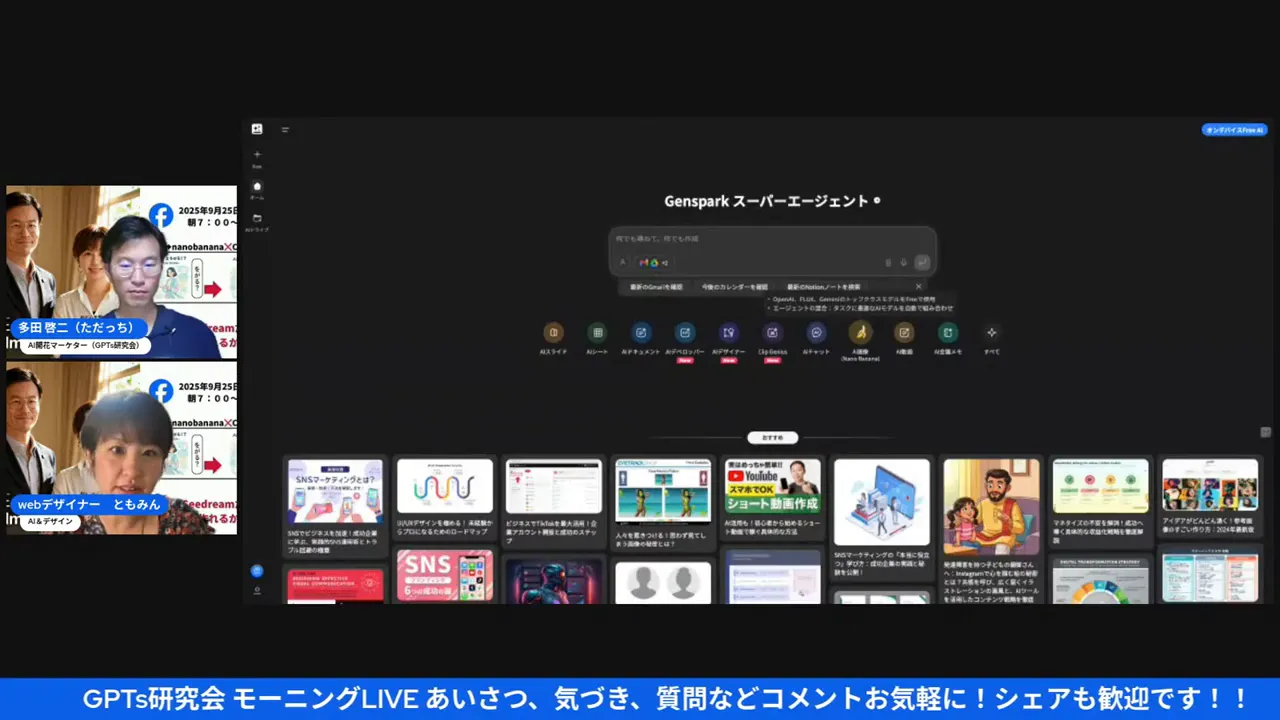
Task: Click the microphone icon in prompt box
Action: 903,263
